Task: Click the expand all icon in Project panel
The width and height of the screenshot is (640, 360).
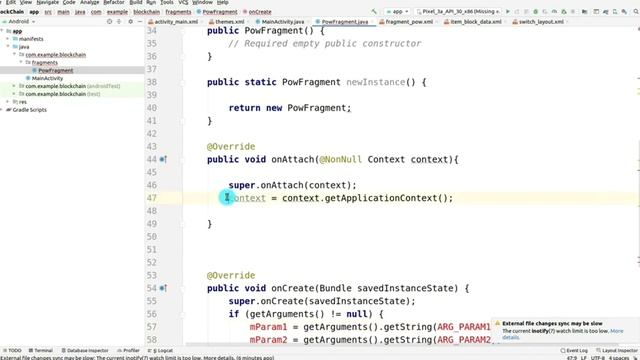Action: click(x=119, y=22)
